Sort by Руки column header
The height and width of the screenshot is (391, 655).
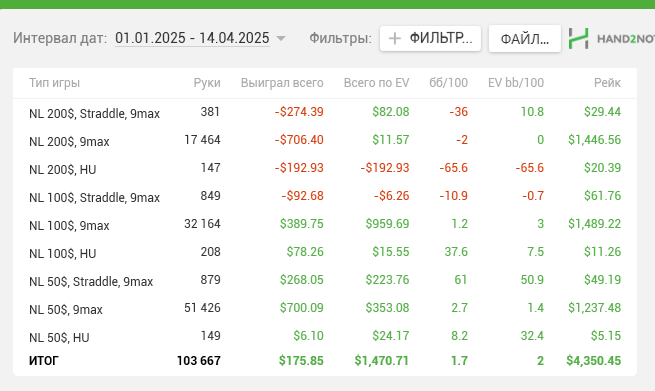point(207,83)
